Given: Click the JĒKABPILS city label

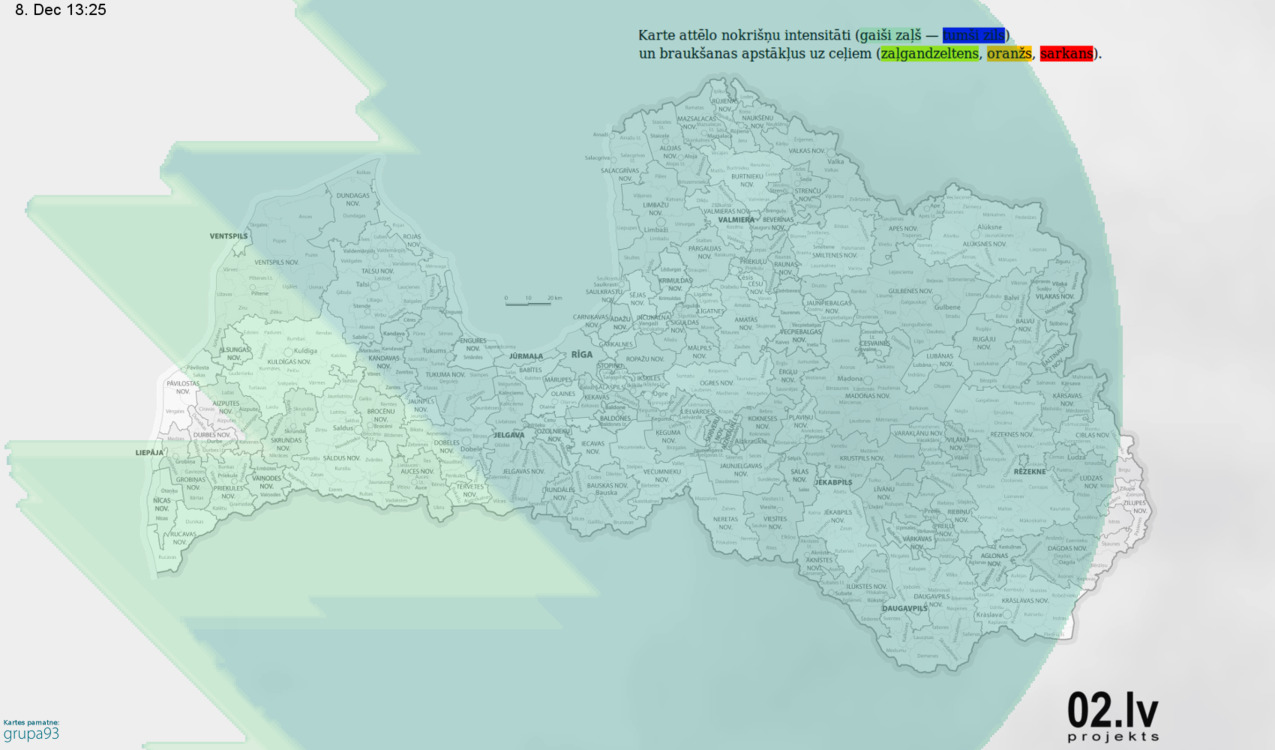Looking at the screenshot, I should (833, 482).
